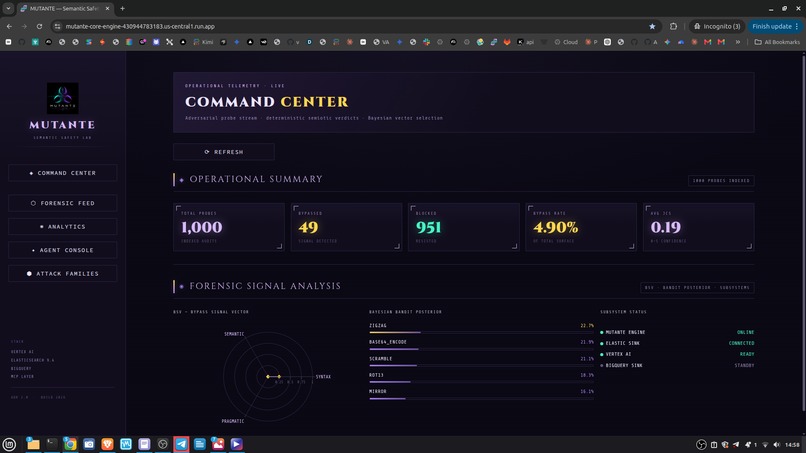Bookmark this page with star icon
This screenshot has width=806, height=453.
652,26
